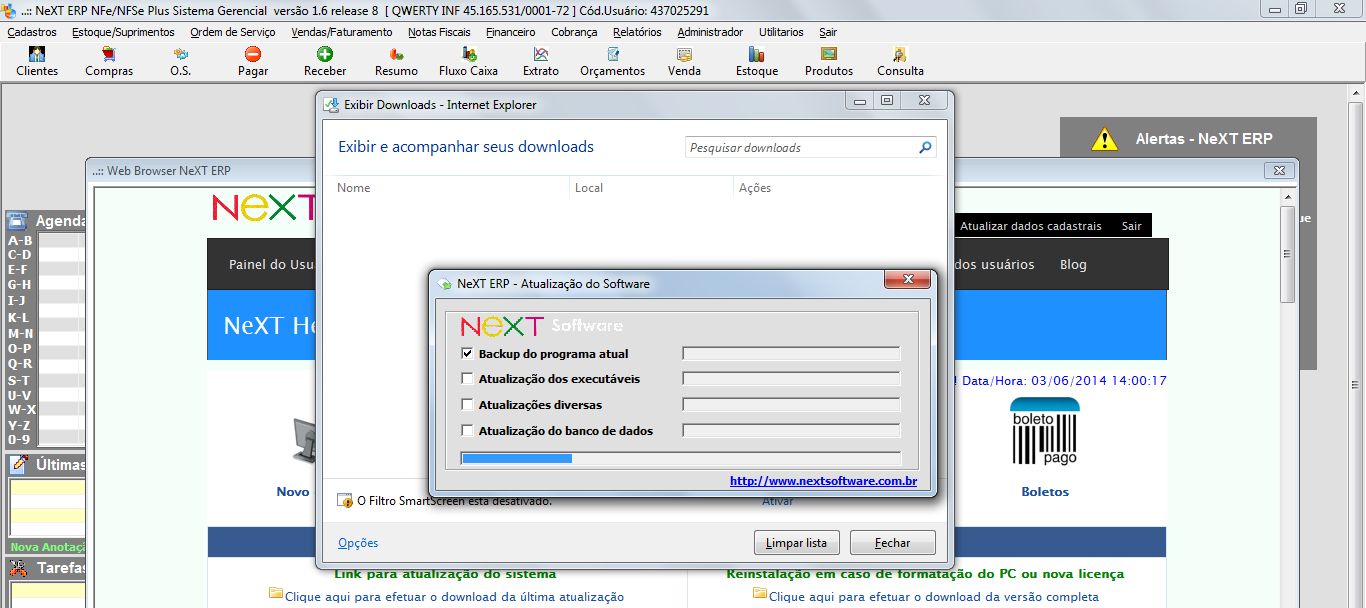Uncheck Backup do programa atual
Viewport: 1366px width, 608px height.
coord(468,352)
